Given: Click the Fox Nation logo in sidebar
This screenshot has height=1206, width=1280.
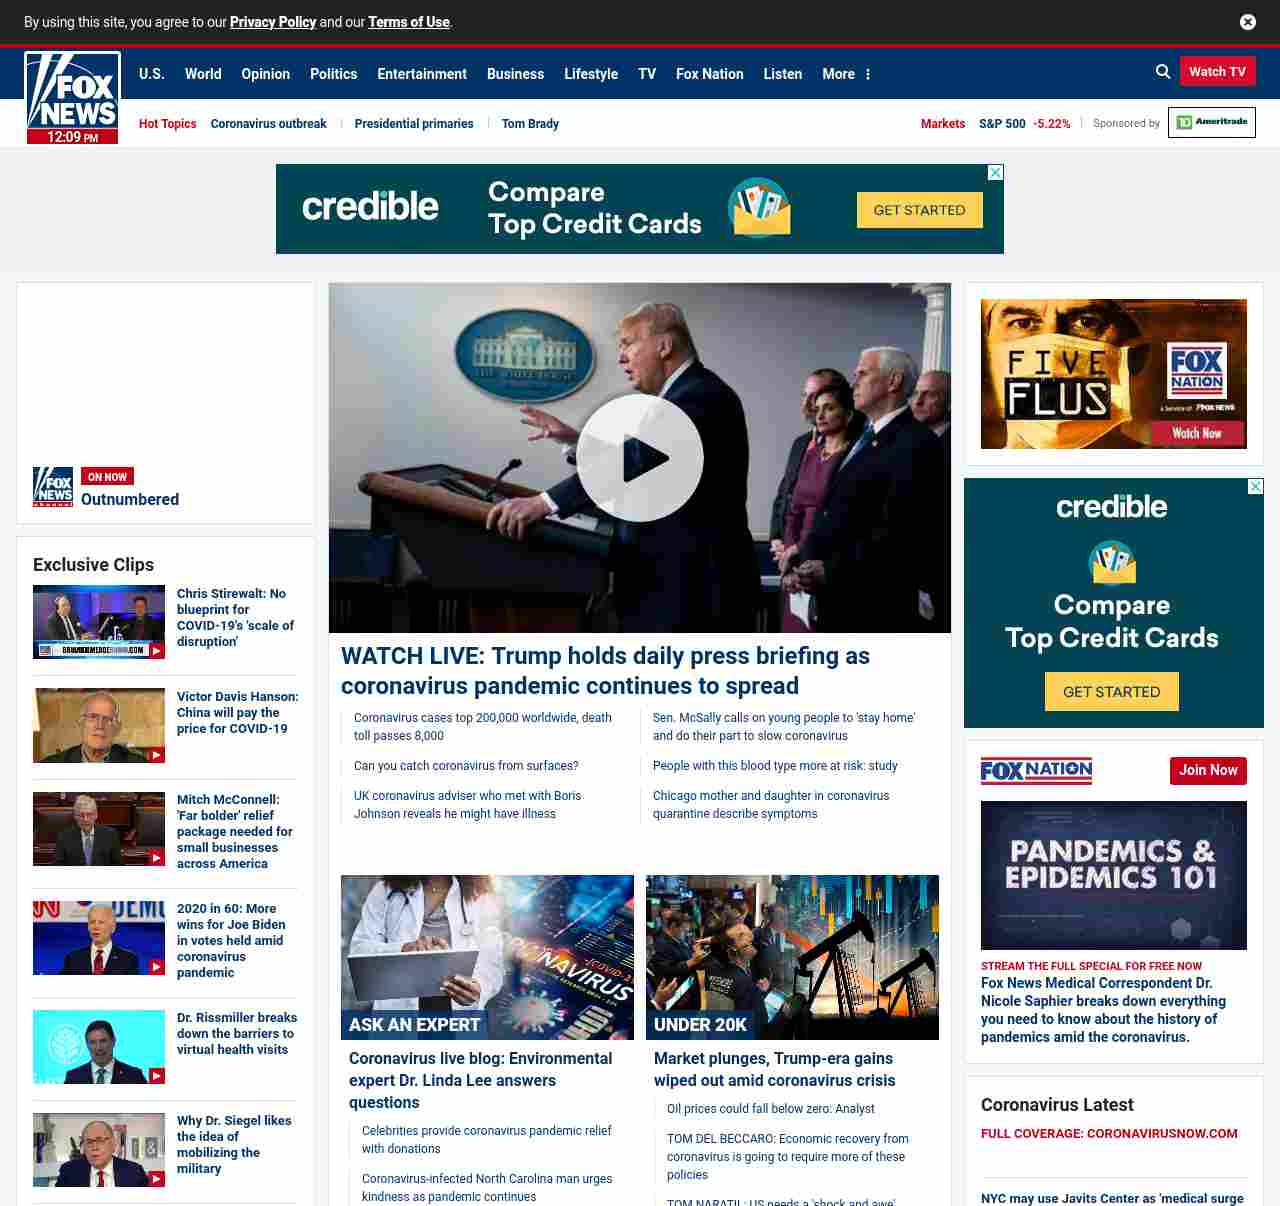Looking at the screenshot, I should (1036, 771).
